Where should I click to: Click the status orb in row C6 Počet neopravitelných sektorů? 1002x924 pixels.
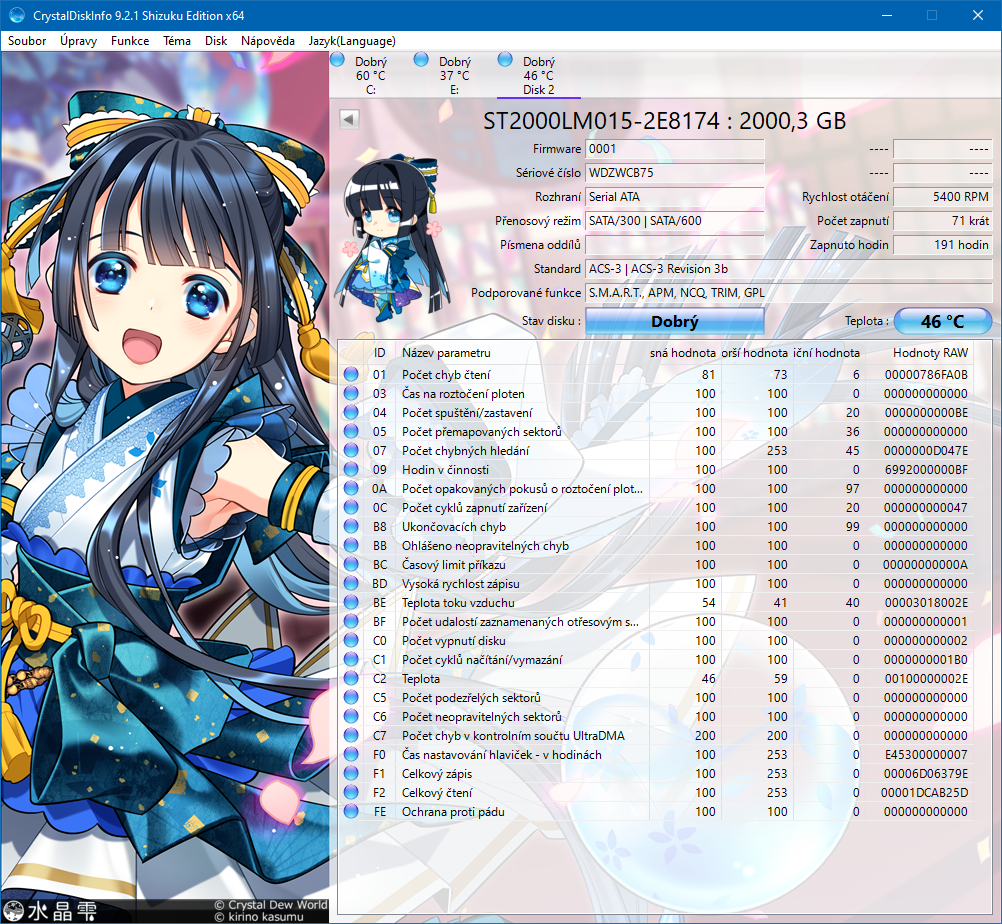point(351,716)
